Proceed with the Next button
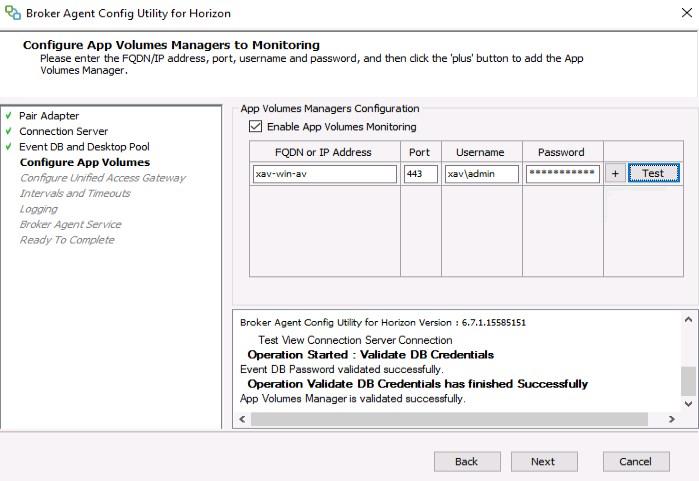Viewport: 699px width, 481px height. click(544, 461)
